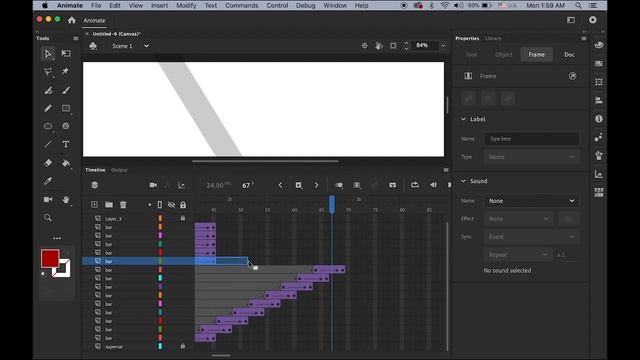Open the Layer Depth panel icon
This screenshot has width=640, height=360.
click(x=181, y=185)
